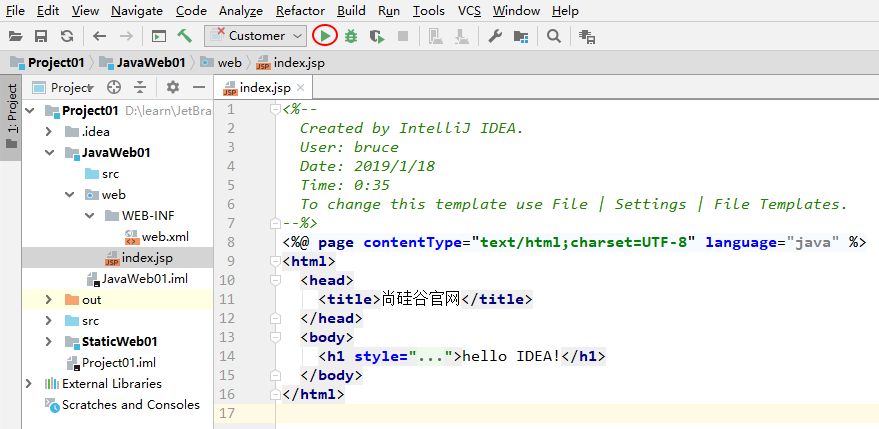Open the VCS menu

coord(469,11)
